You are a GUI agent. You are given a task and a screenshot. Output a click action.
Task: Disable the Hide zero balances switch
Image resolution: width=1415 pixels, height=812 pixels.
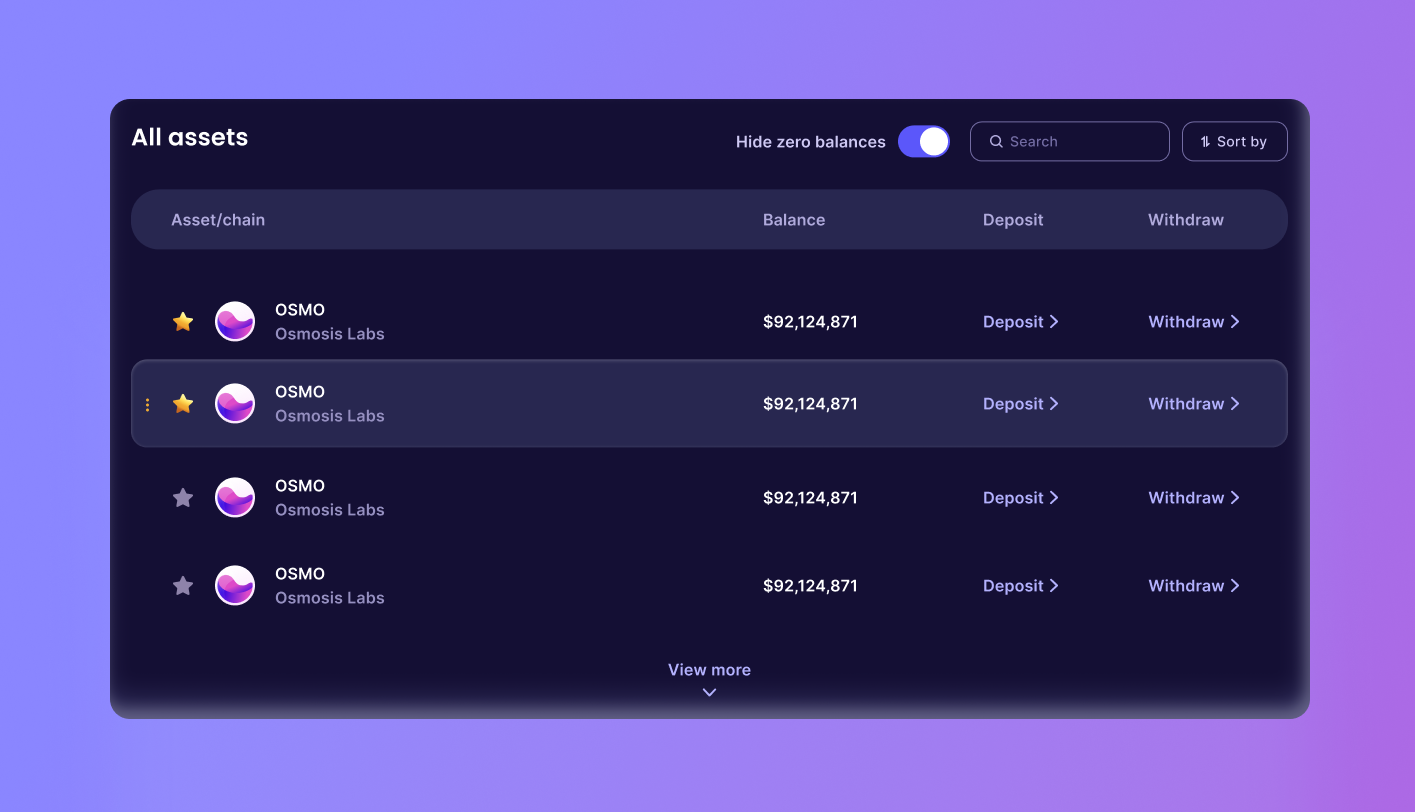pyautogui.click(x=923, y=141)
